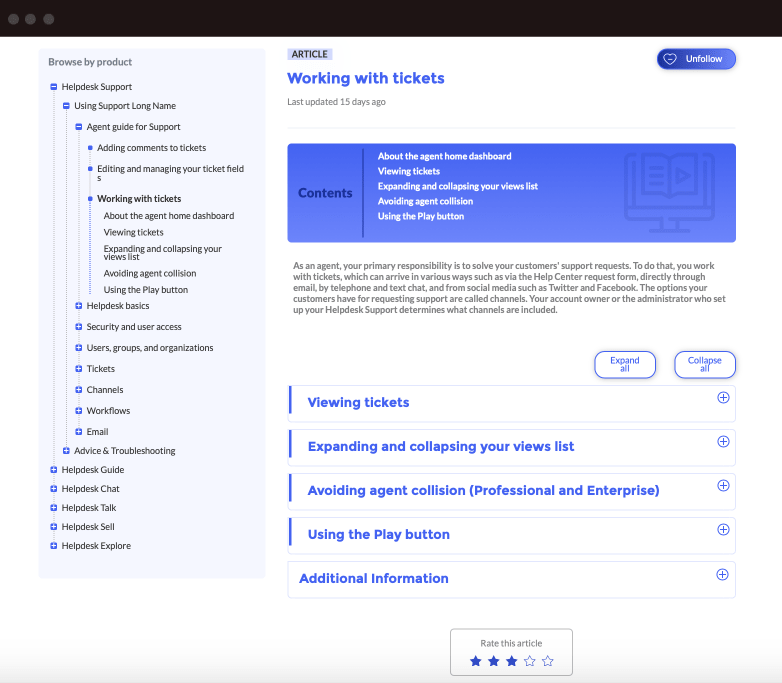This screenshot has width=782, height=683.
Task: Open Adding comments to tickets article
Action: (x=152, y=148)
